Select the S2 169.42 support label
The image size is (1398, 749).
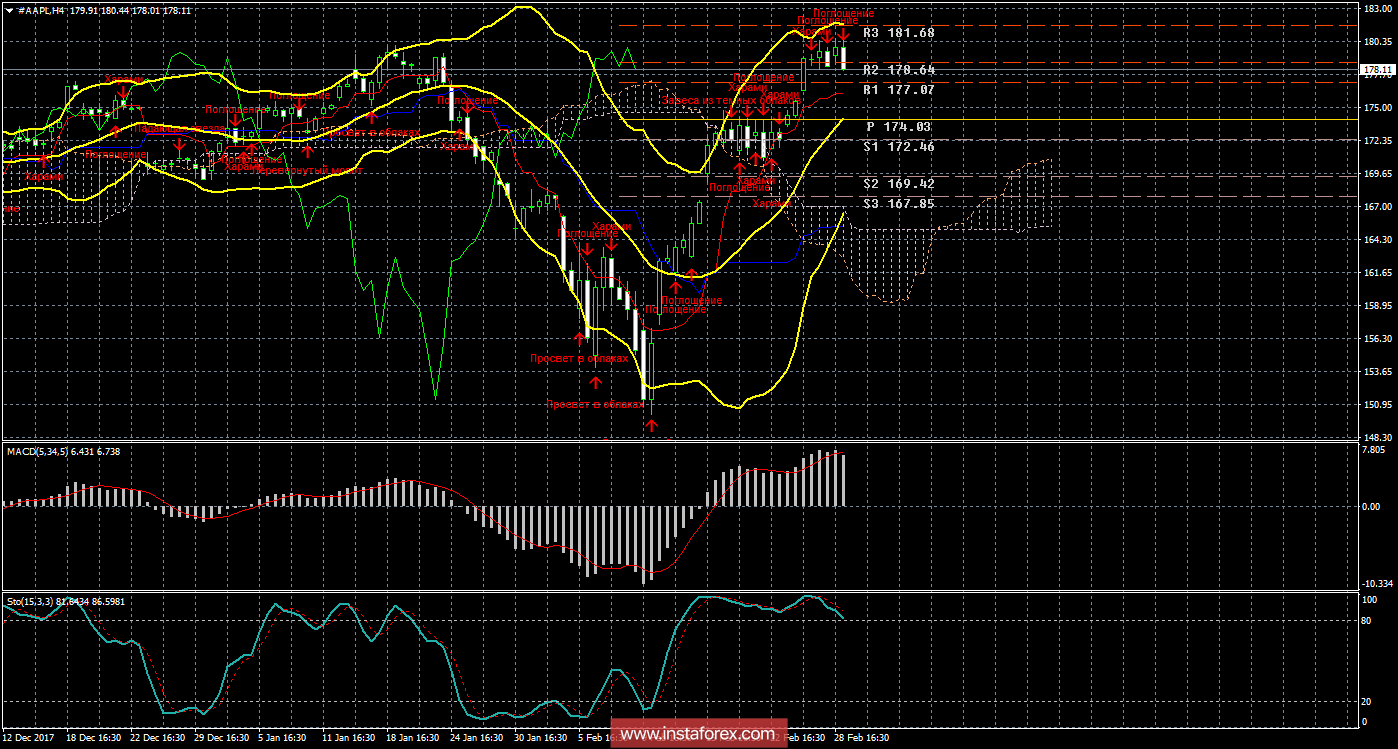pyautogui.click(x=897, y=184)
